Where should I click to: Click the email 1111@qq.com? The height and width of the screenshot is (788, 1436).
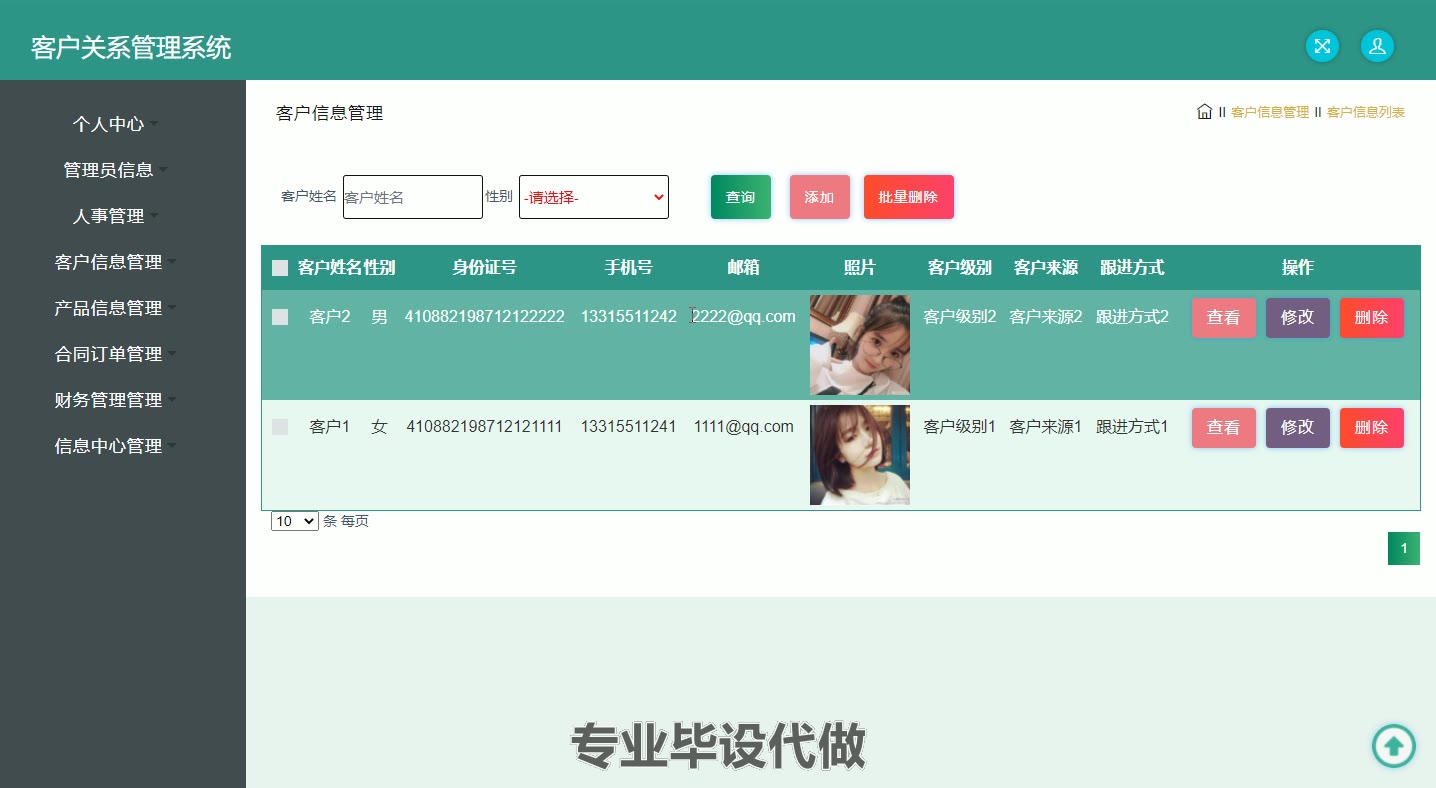coord(744,427)
